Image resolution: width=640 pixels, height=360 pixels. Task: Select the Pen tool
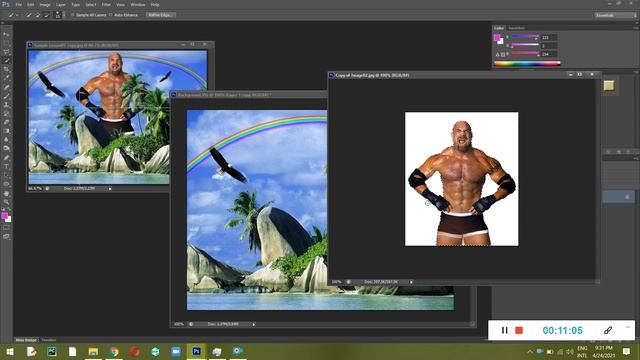[x=6, y=158]
